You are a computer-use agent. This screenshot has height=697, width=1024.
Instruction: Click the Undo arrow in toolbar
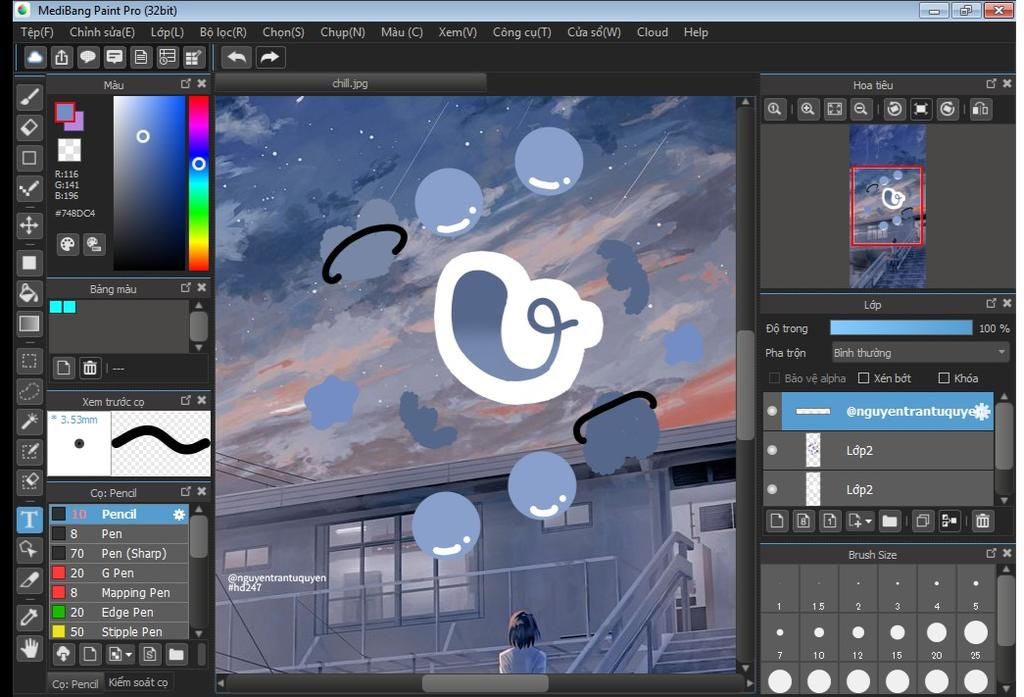point(236,57)
